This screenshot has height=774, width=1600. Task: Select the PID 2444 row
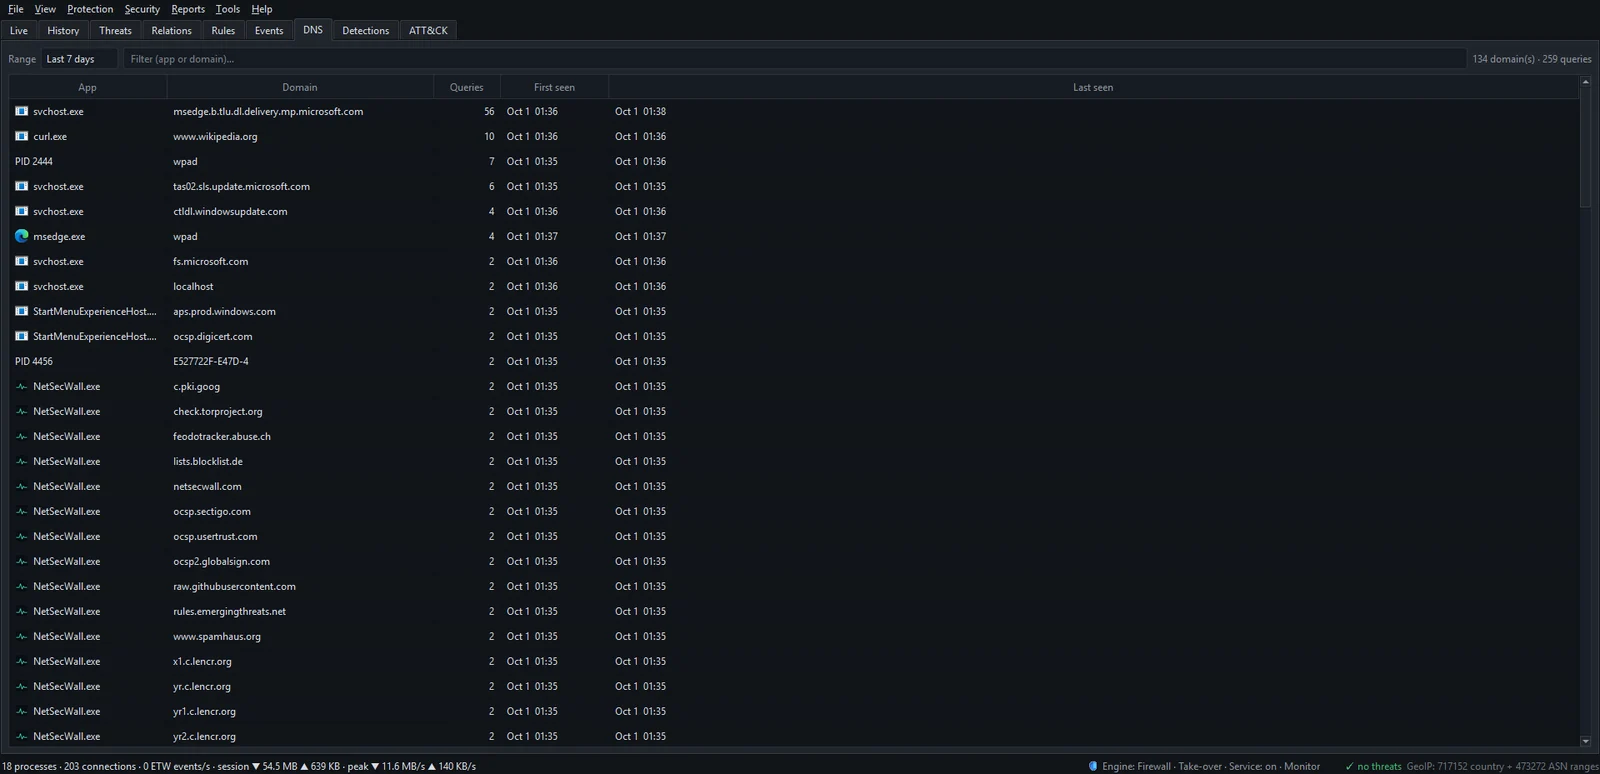794,161
